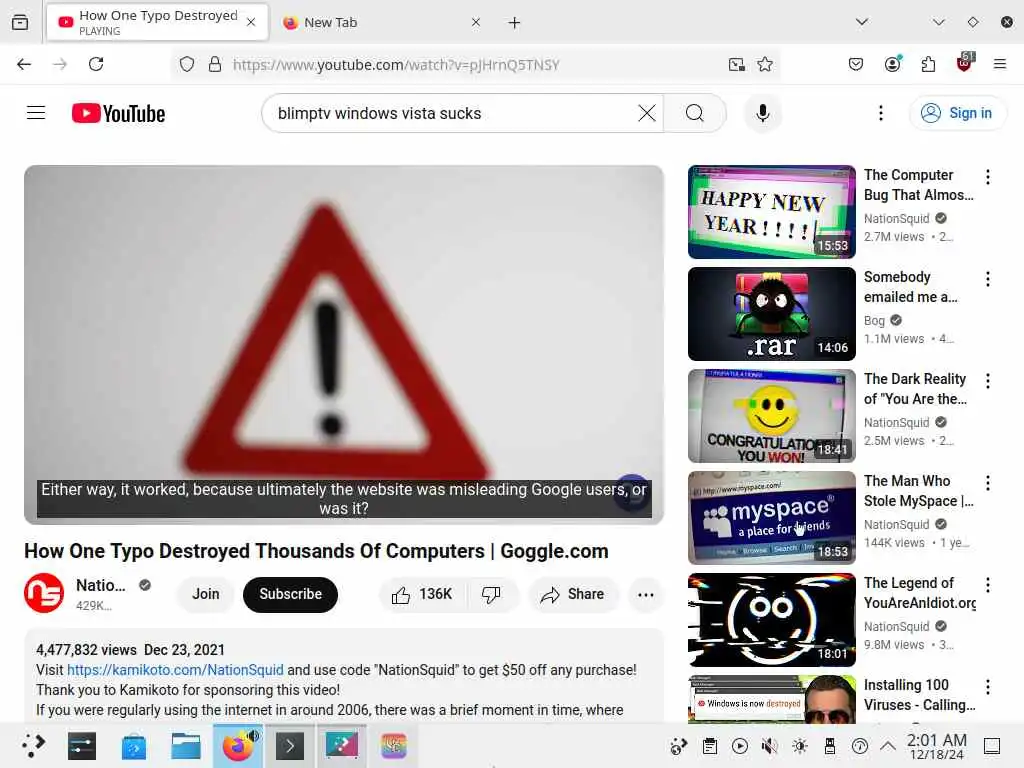Open The Man Who Stole MySpace title
The width and height of the screenshot is (1024, 768).
tap(918, 490)
